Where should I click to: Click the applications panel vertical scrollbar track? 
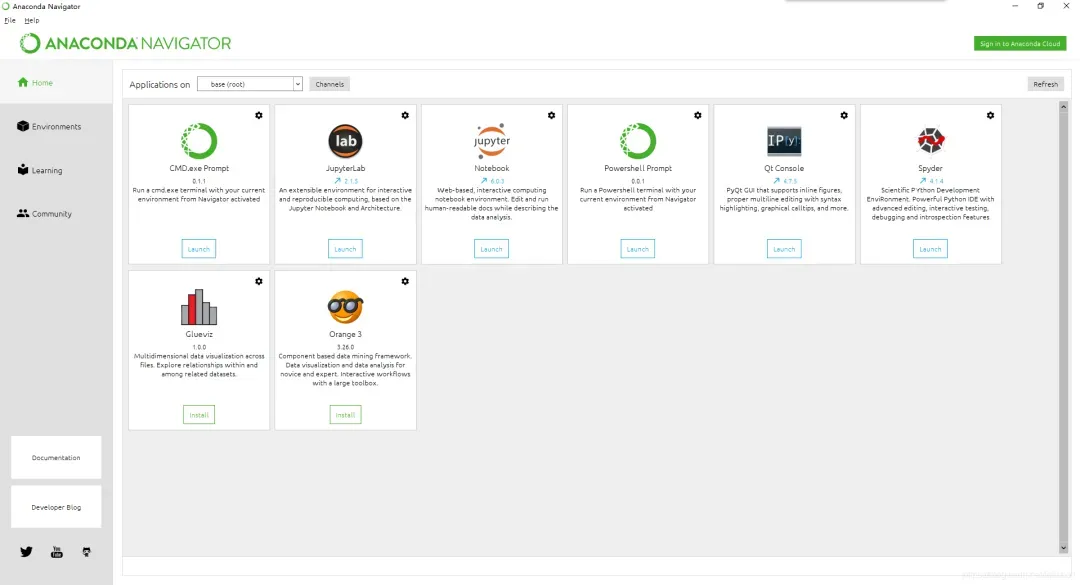coord(1063,327)
